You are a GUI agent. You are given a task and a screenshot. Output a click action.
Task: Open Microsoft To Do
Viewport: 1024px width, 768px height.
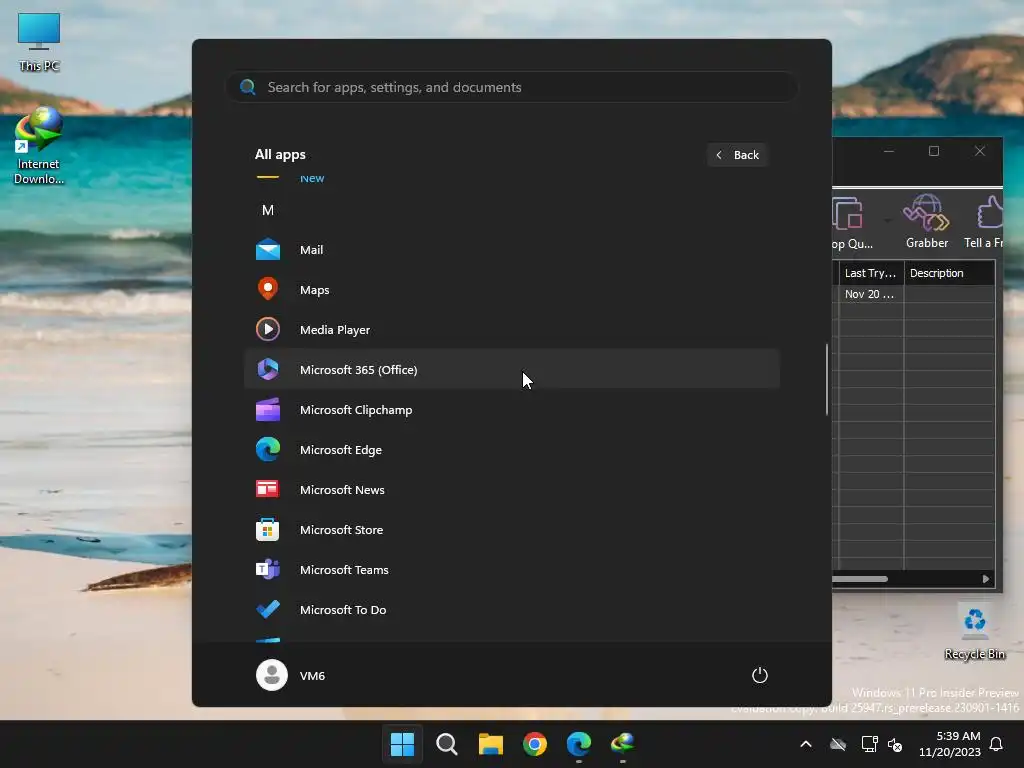coord(511,609)
